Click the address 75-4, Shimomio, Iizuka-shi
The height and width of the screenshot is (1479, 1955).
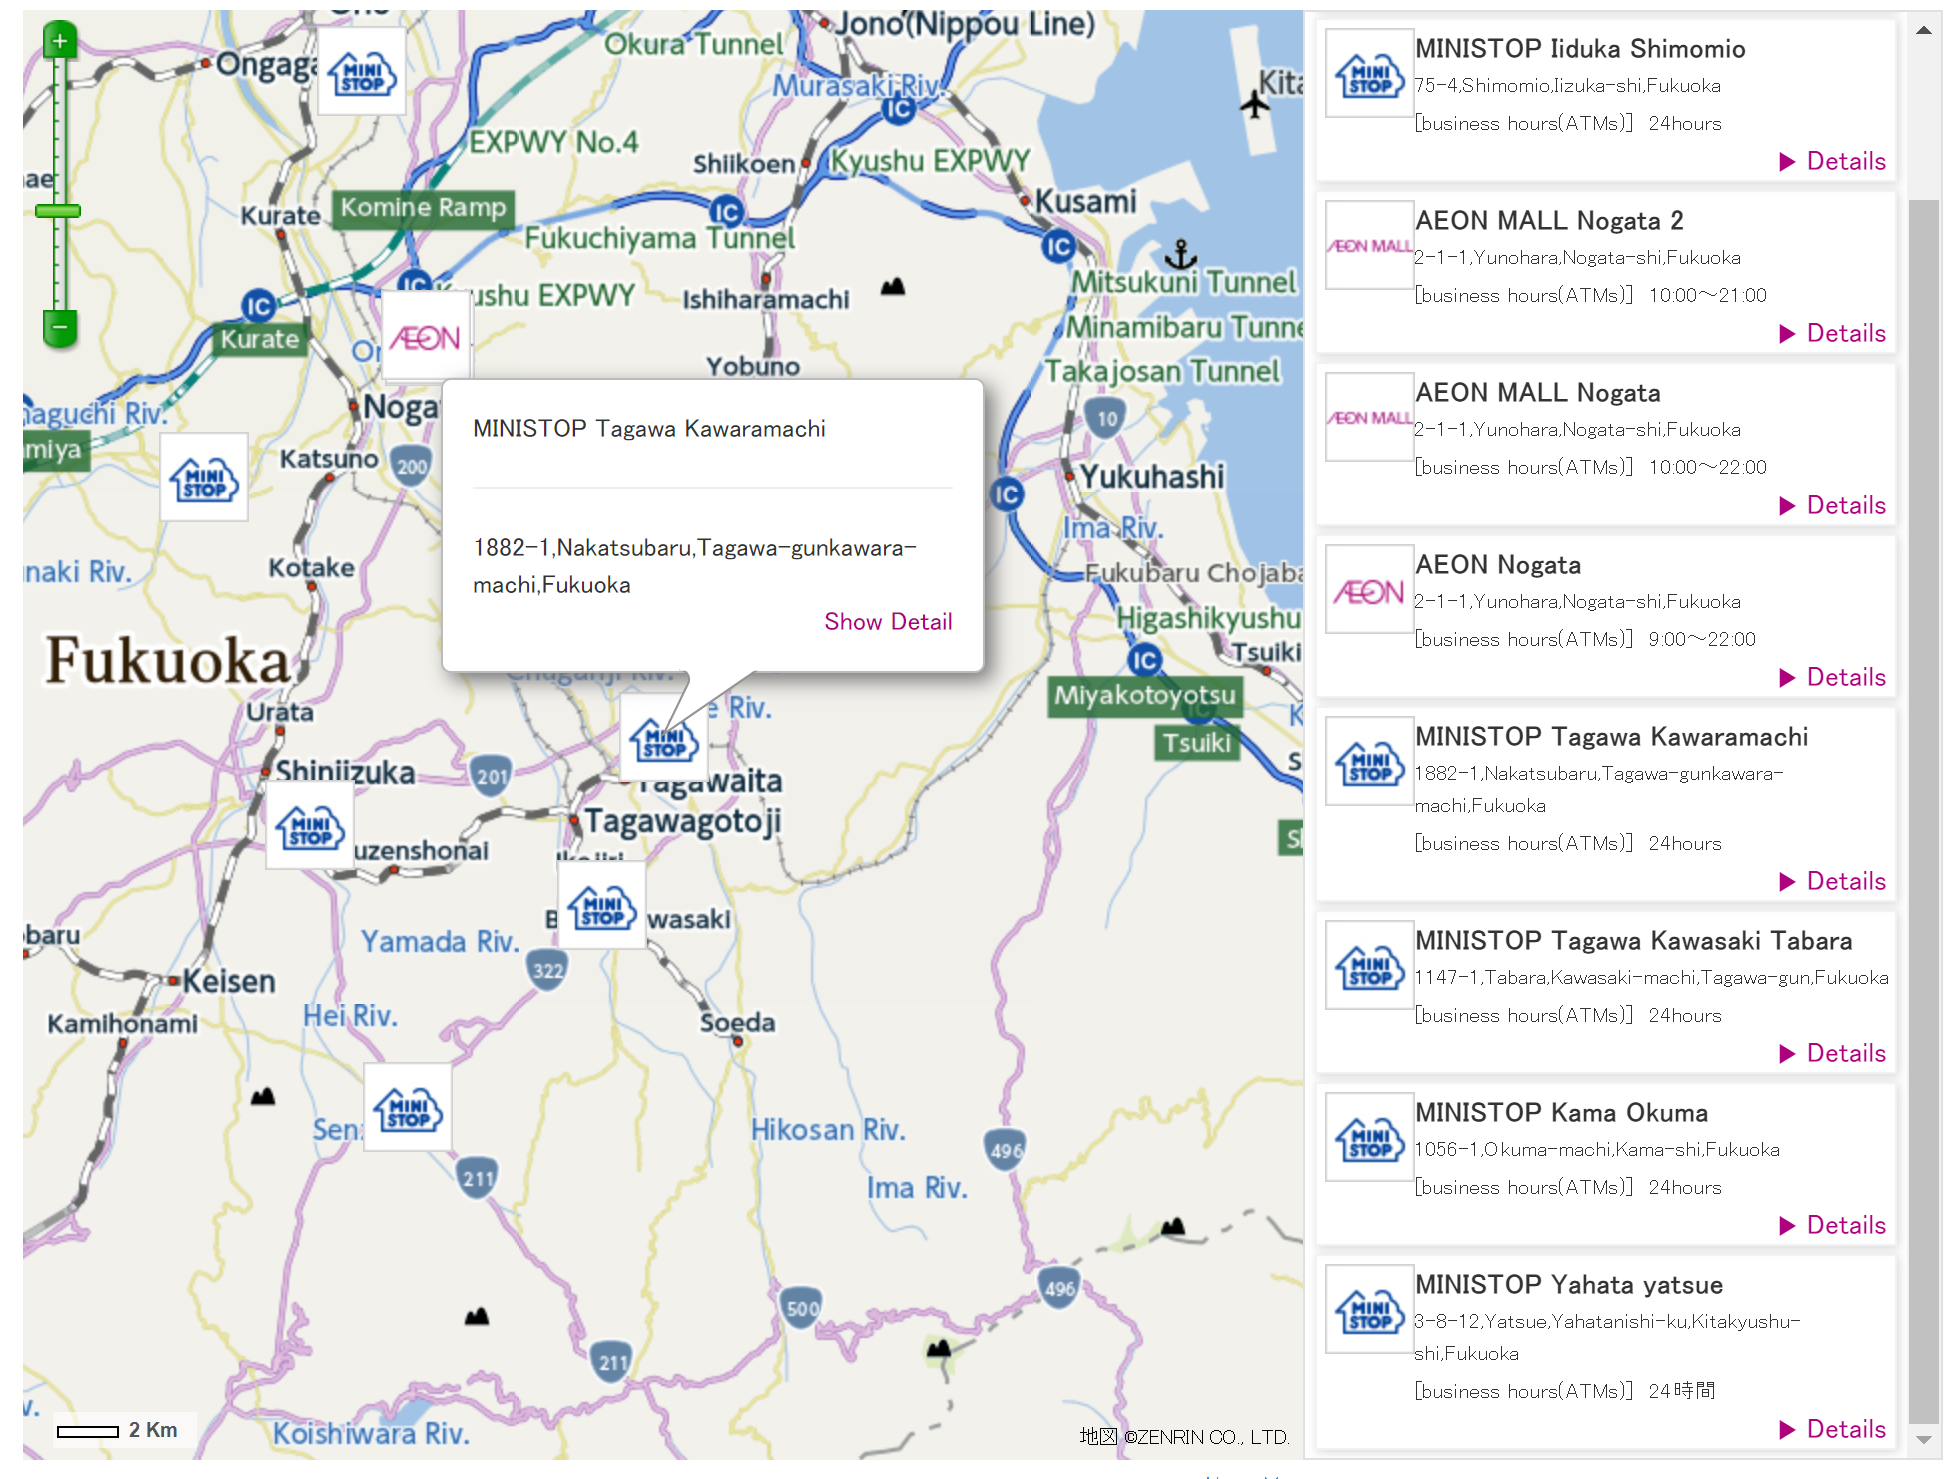[x=1567, y=85]
